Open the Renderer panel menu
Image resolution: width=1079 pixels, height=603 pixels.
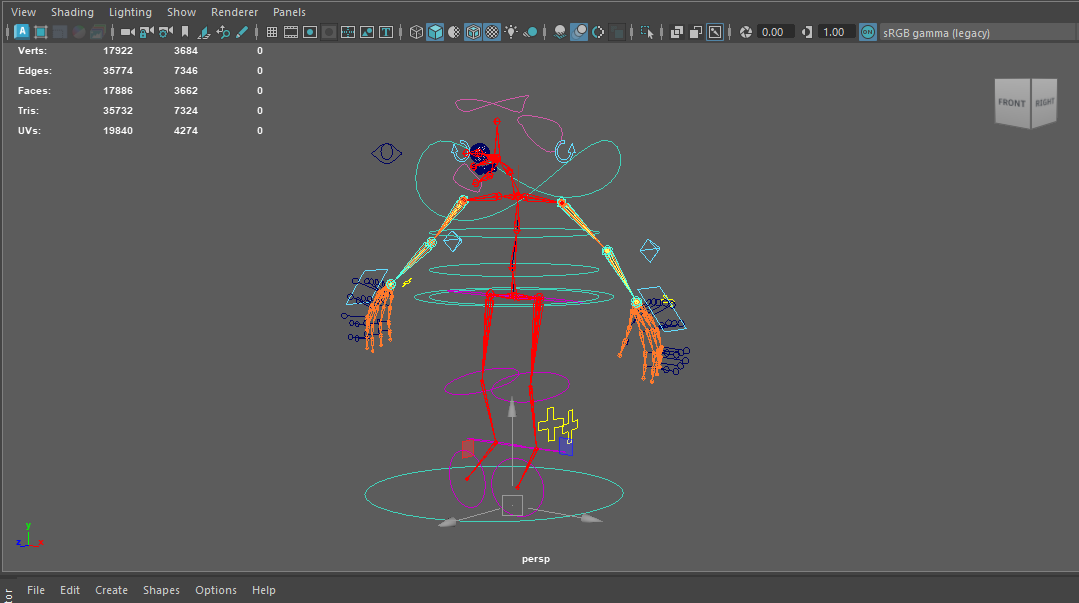pos(234,12)
